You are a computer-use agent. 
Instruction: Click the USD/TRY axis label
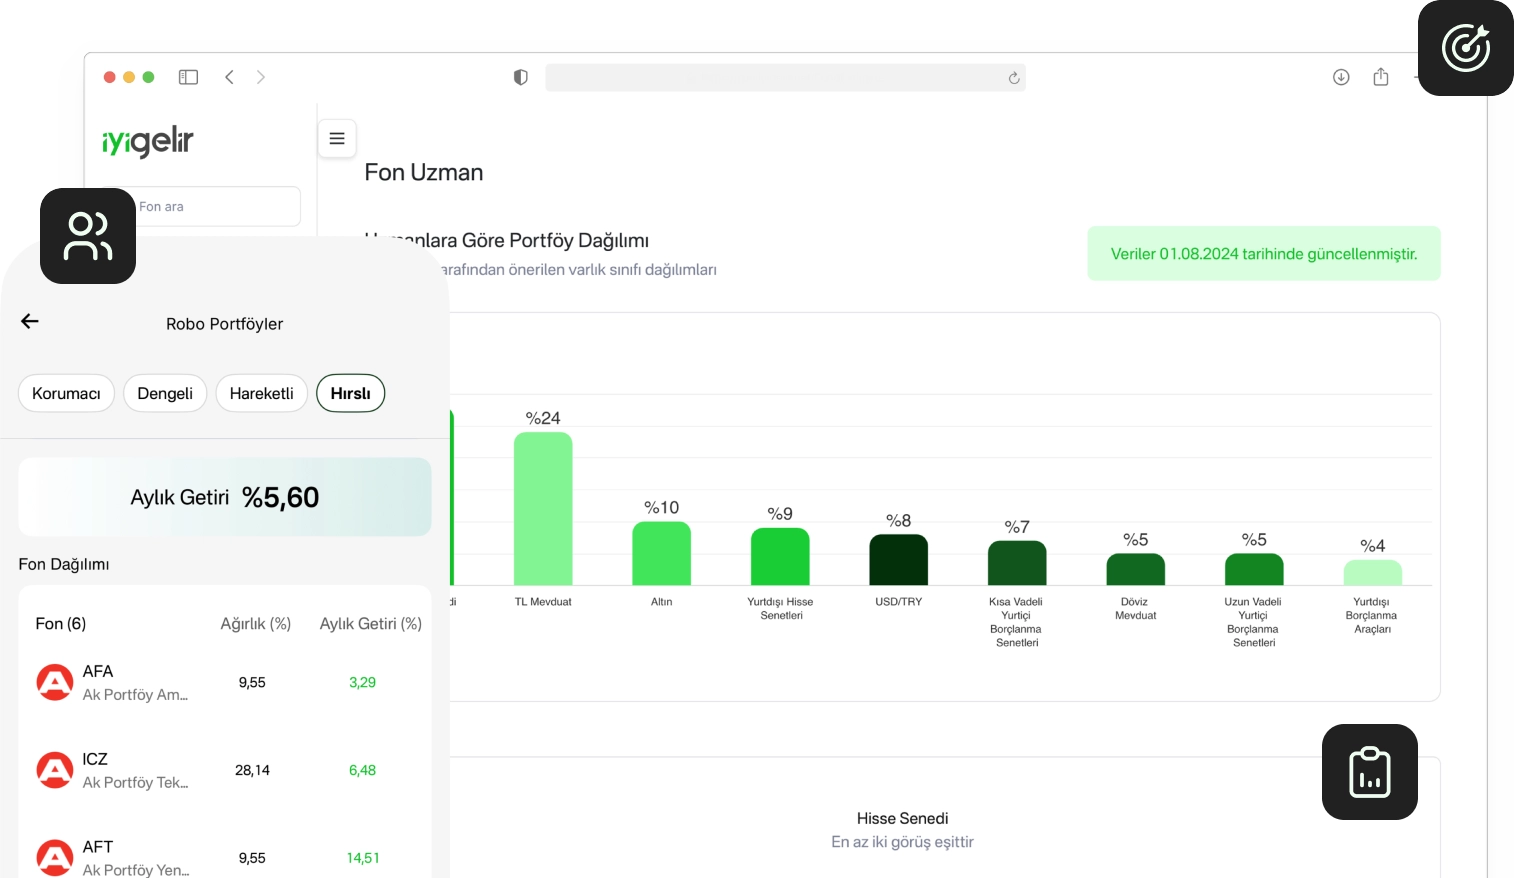click(x=899, y=602)
